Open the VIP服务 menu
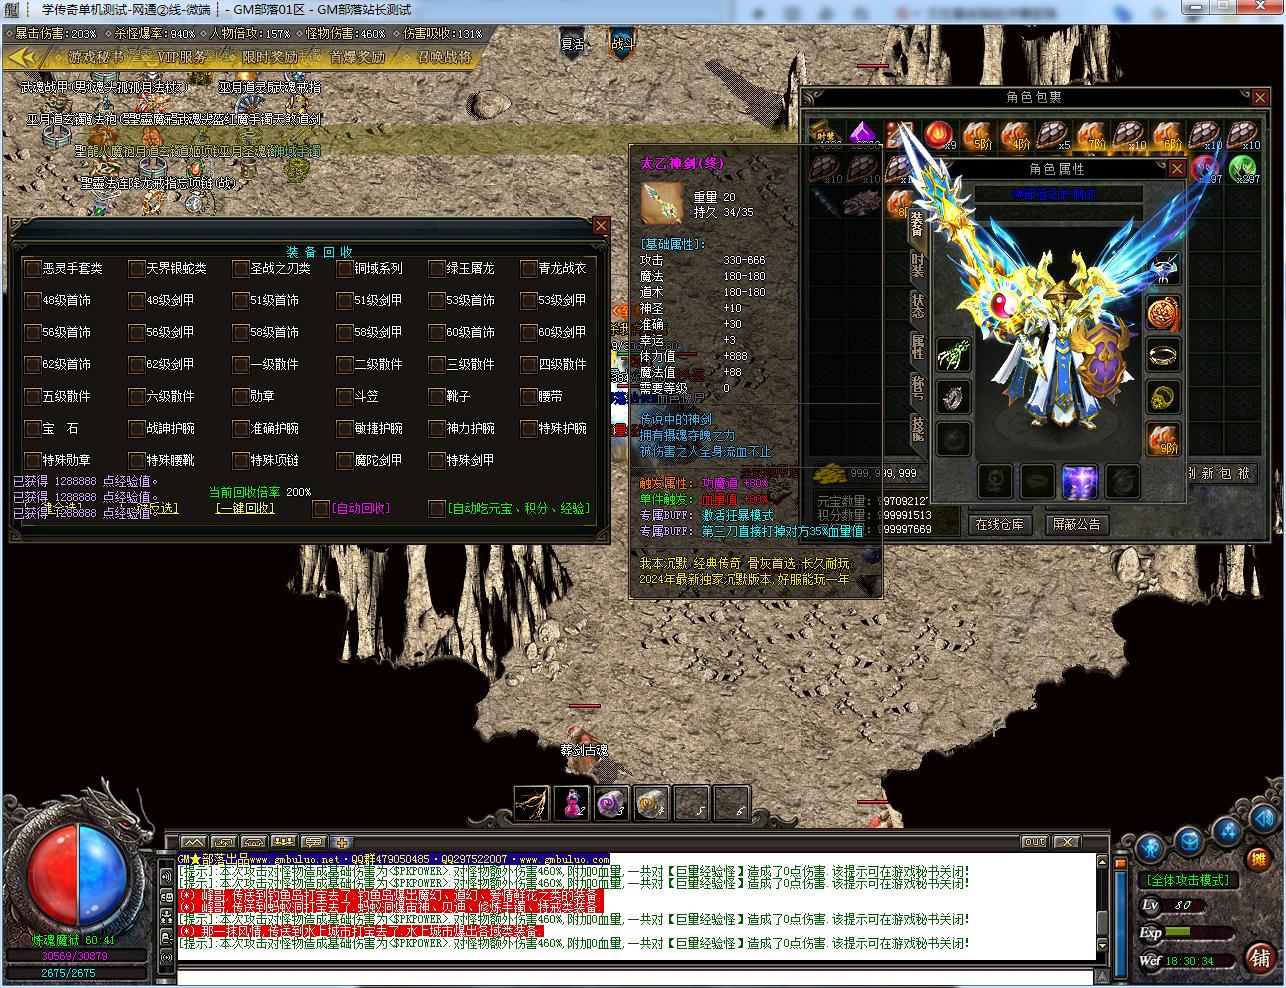The image size is (1286, 988). pyautogui.click(x=182, y=57)
